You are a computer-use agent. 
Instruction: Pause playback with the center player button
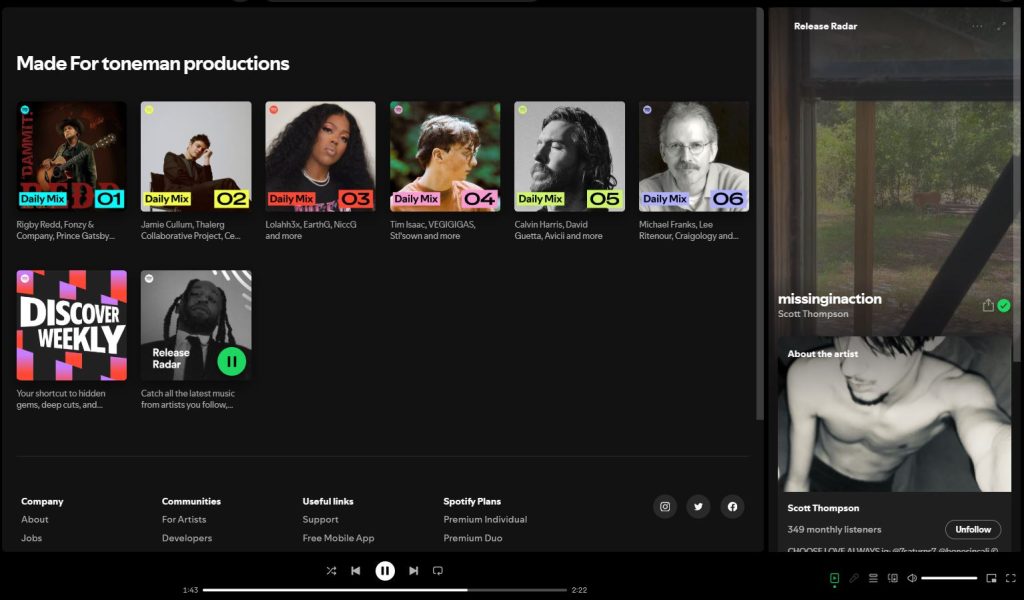click(385, 571)
